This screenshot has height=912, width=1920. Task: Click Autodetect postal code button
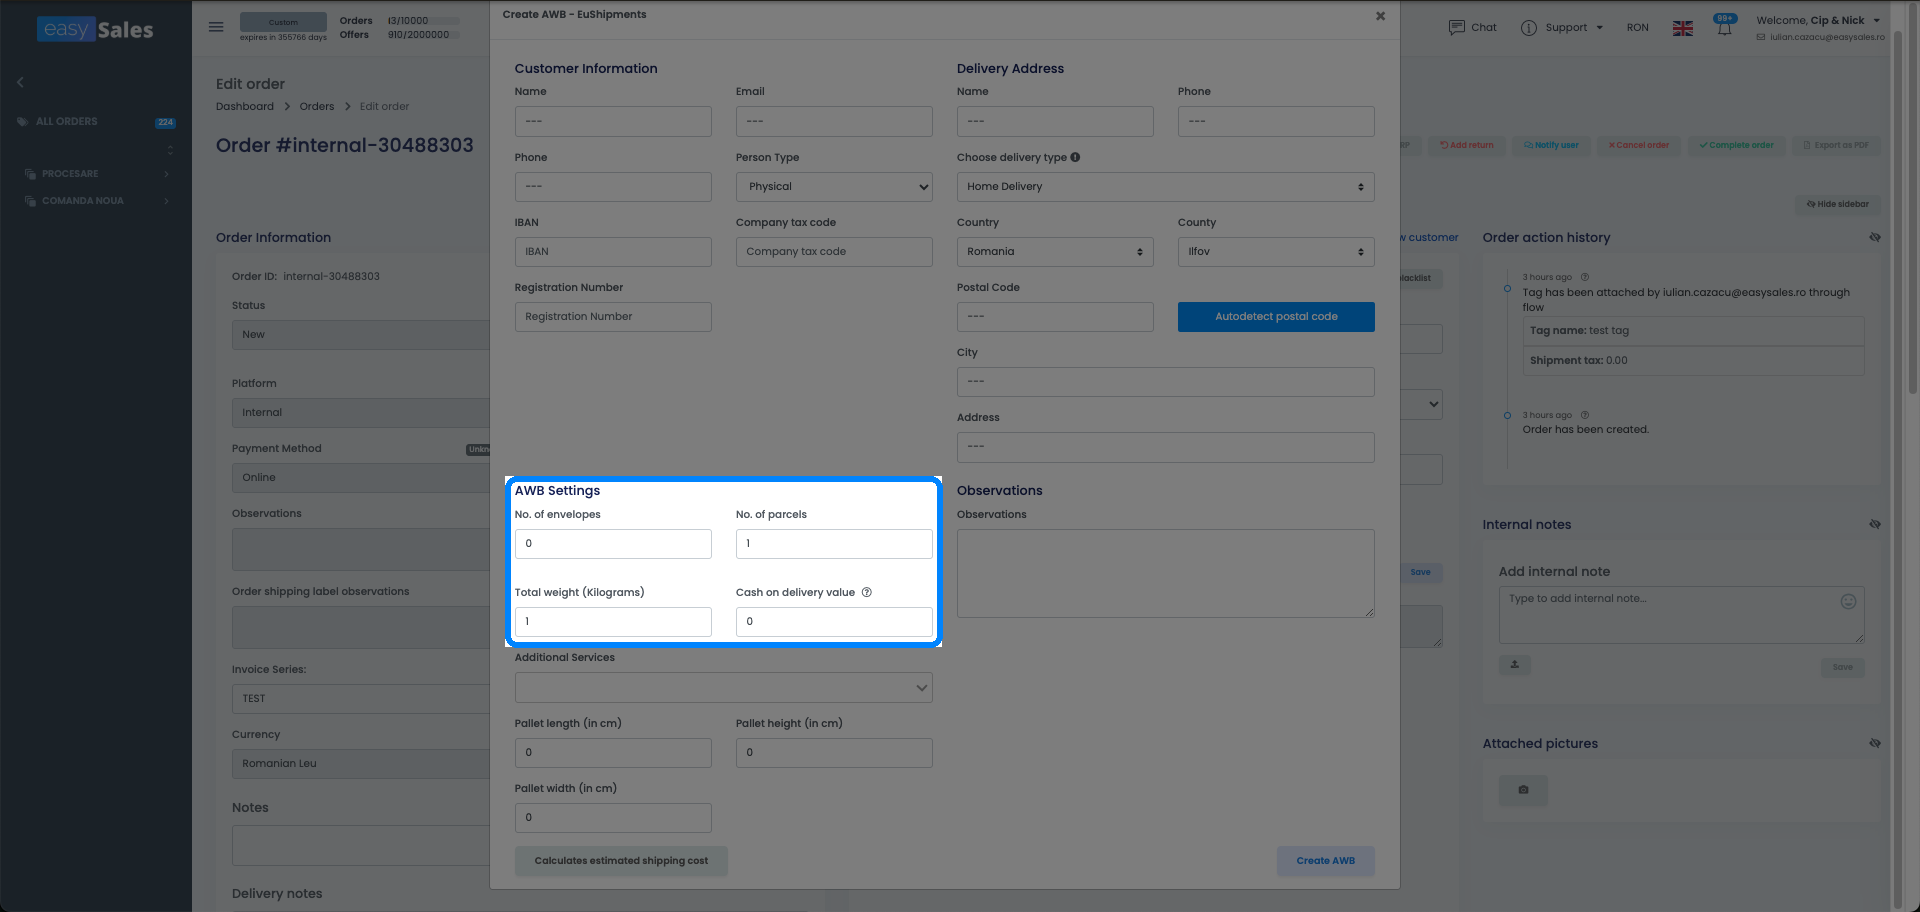point(1276,317)
